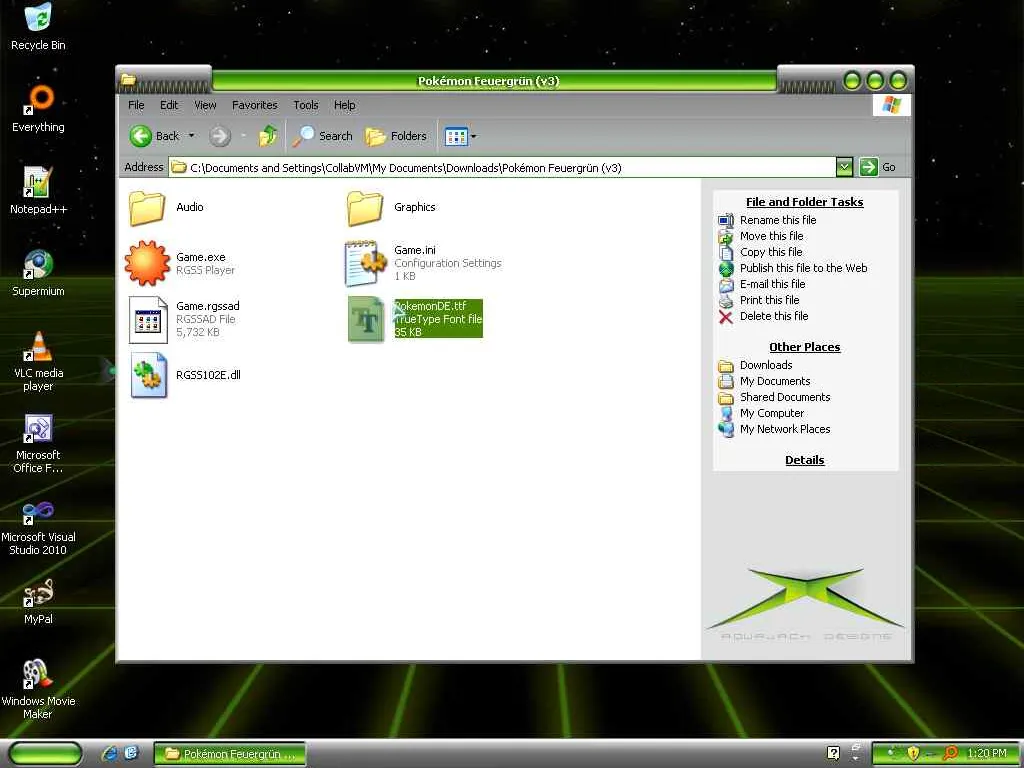Launch MyPal browser from desktop
This screenshot has height=768, width=1024.
(38, 601)
